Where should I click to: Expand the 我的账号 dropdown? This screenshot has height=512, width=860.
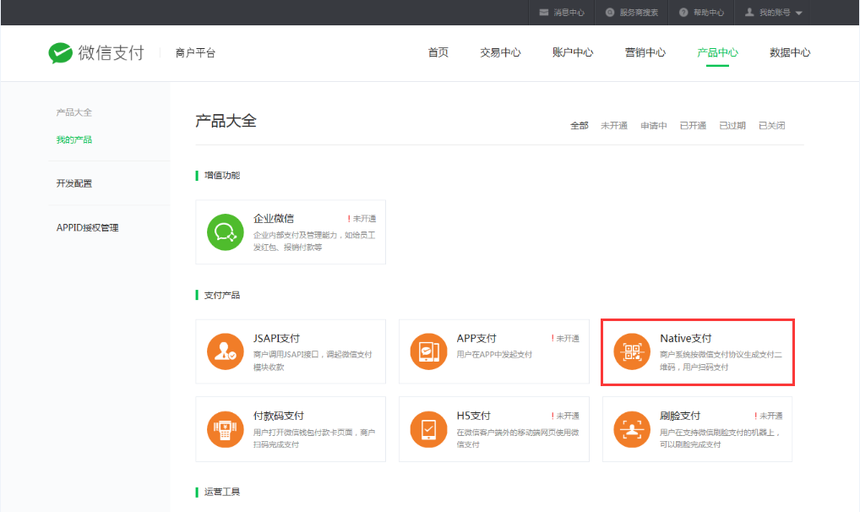pyautogui.click(x=774, y=12)
